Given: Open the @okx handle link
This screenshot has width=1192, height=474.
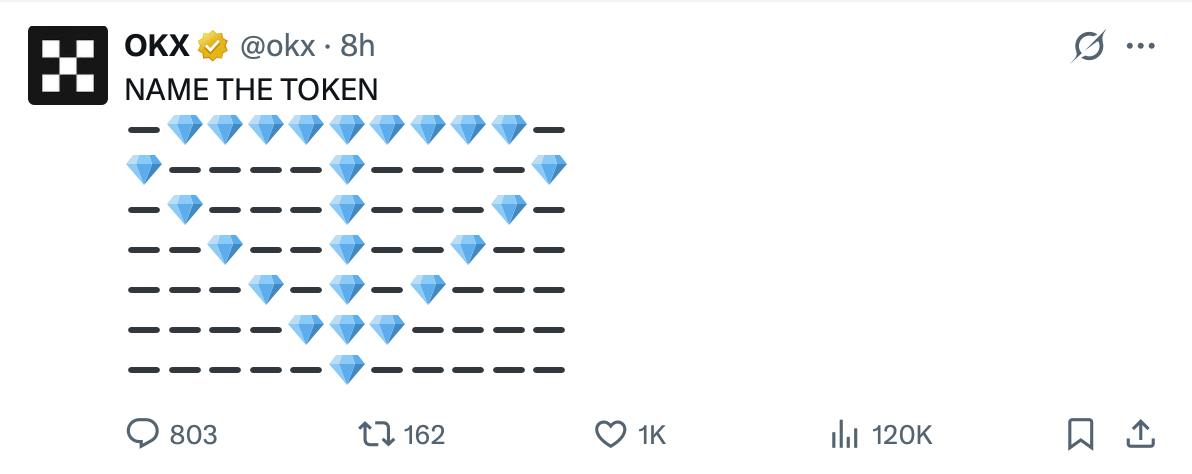Looking at the screenshot, I should (277, 47).
